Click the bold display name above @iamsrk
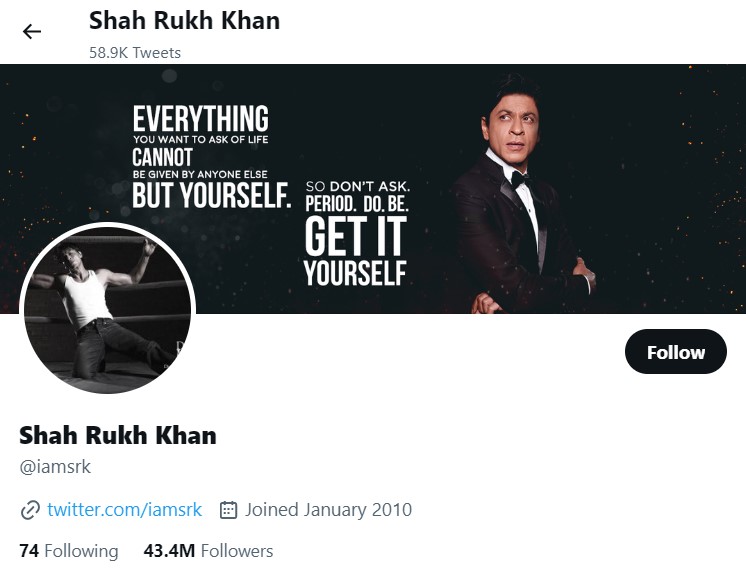This screenshot has width=746, height=583. tap(118, 435)
